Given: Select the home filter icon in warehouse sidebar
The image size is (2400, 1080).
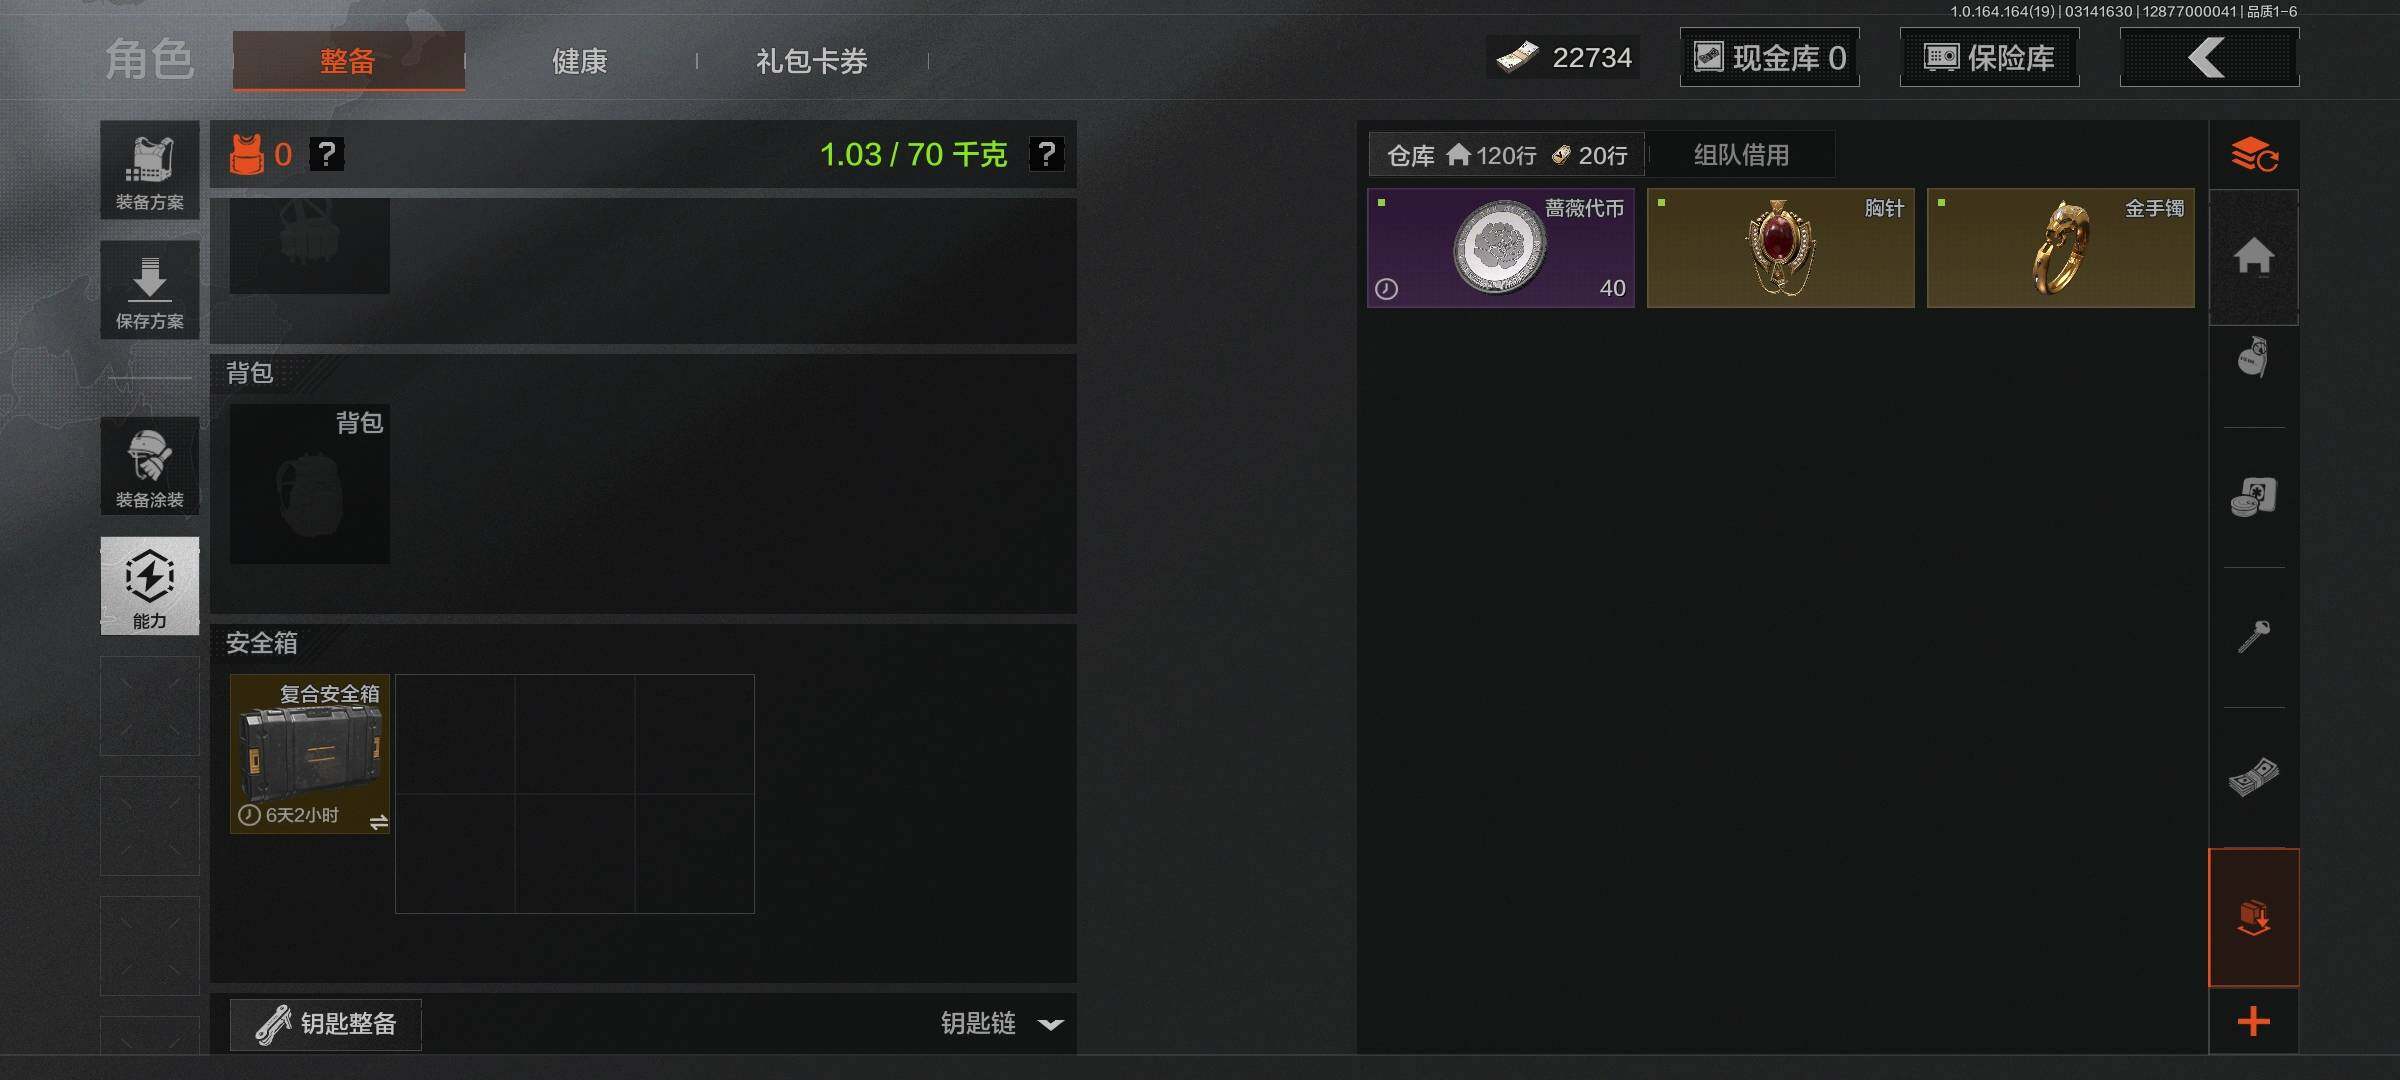Looking at the screenshot, I should click(x=2254, y=257).
